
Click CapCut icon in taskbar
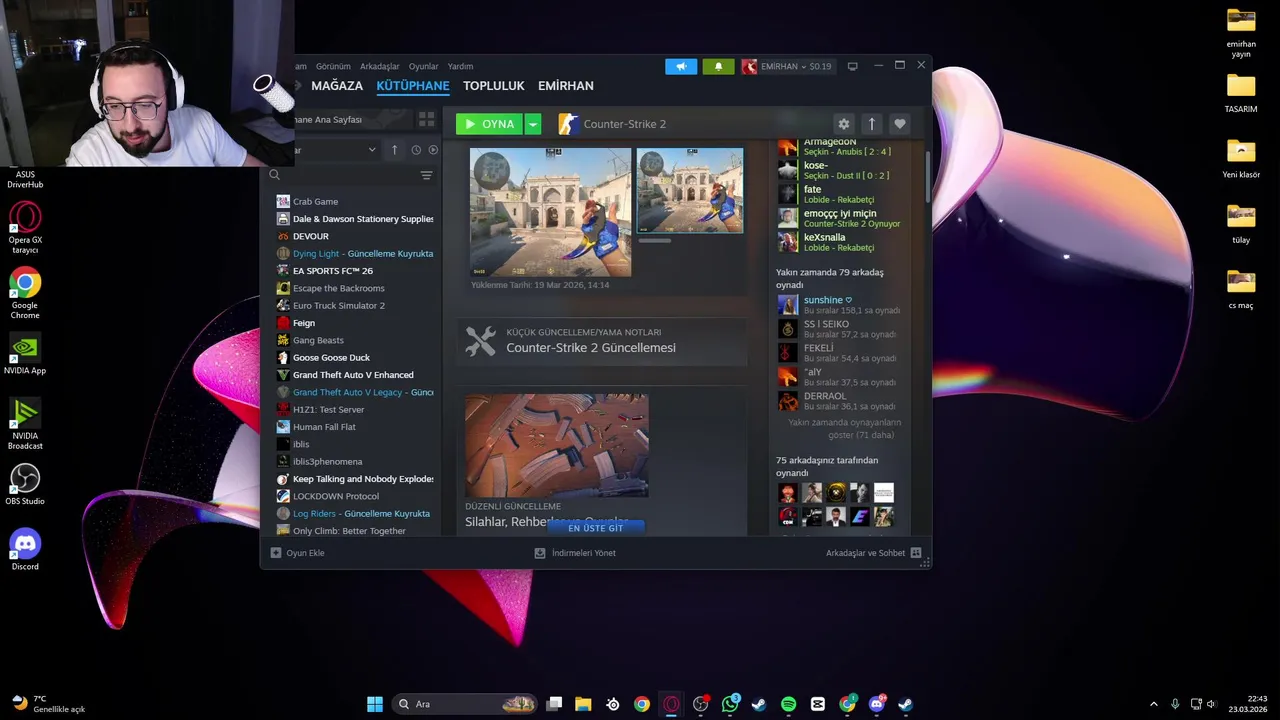tap(817, 704)
